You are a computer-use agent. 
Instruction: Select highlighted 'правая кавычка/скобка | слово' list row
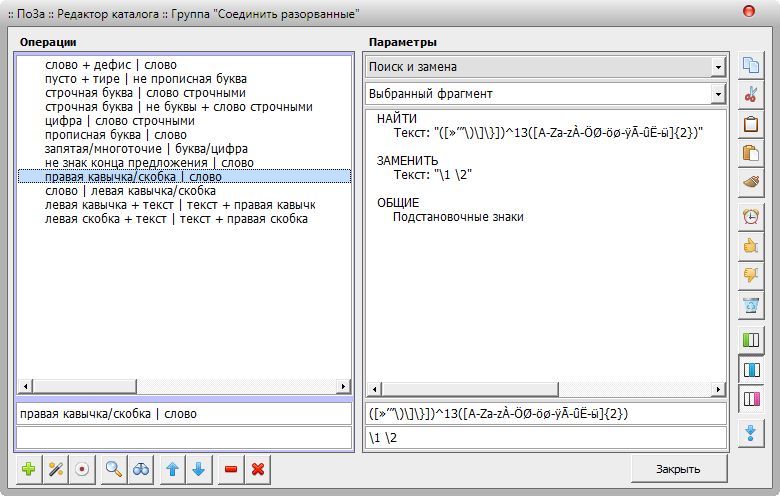185,177
